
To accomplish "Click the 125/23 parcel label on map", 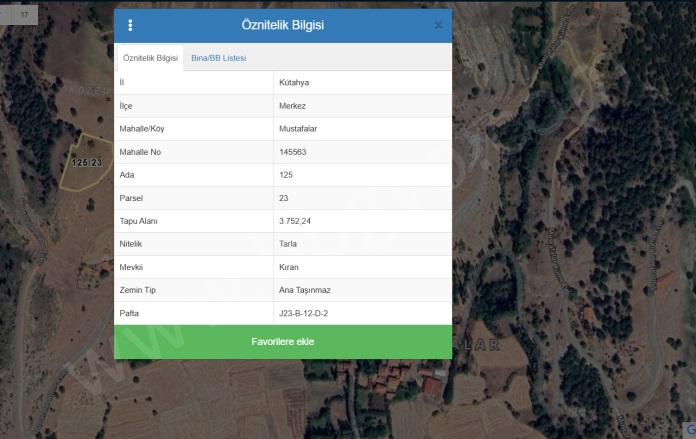I will pos(87,162).
